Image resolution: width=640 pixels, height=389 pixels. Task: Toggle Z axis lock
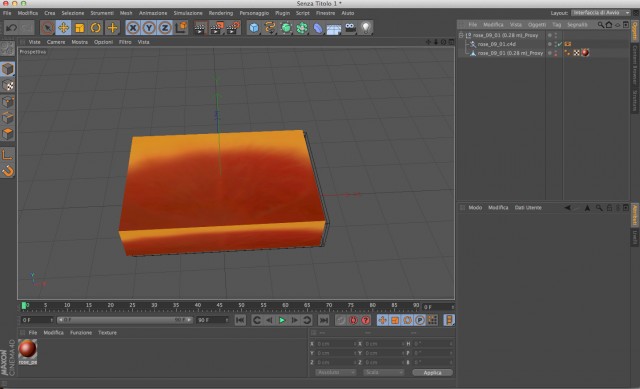pos(165,28)
